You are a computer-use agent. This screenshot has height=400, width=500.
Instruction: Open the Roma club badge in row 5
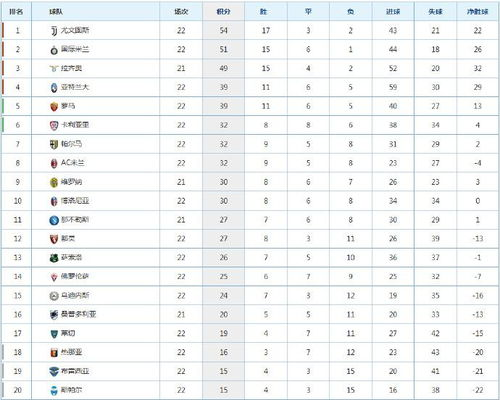[54, 107]
